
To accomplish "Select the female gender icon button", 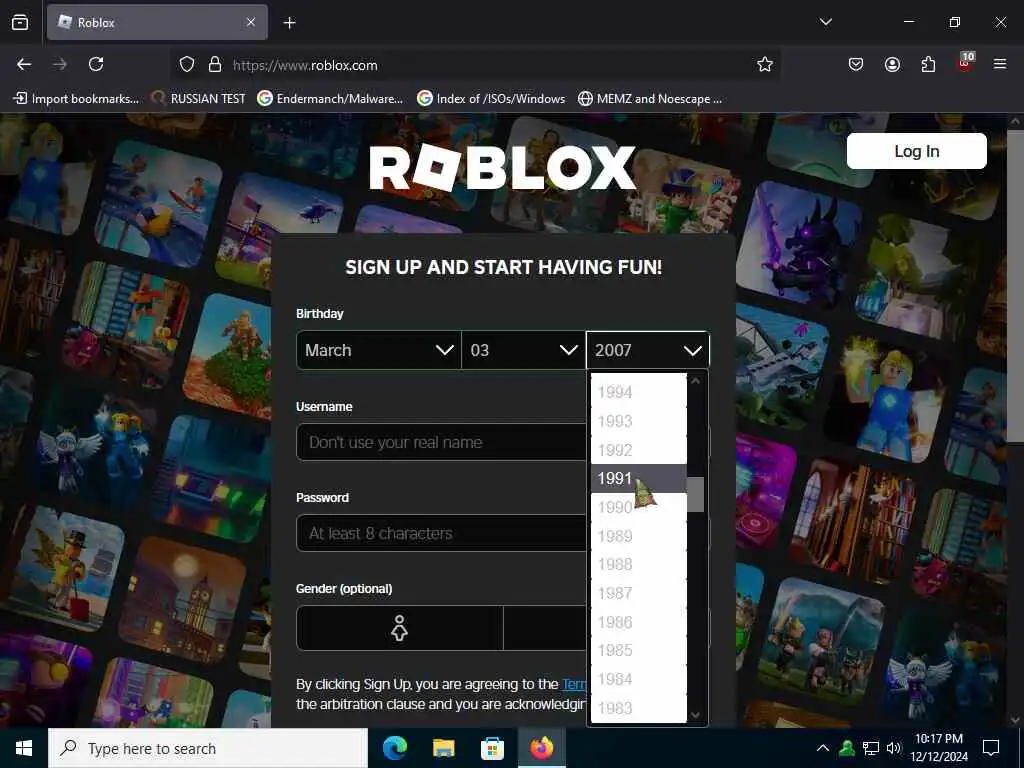I will click(400, 628).
